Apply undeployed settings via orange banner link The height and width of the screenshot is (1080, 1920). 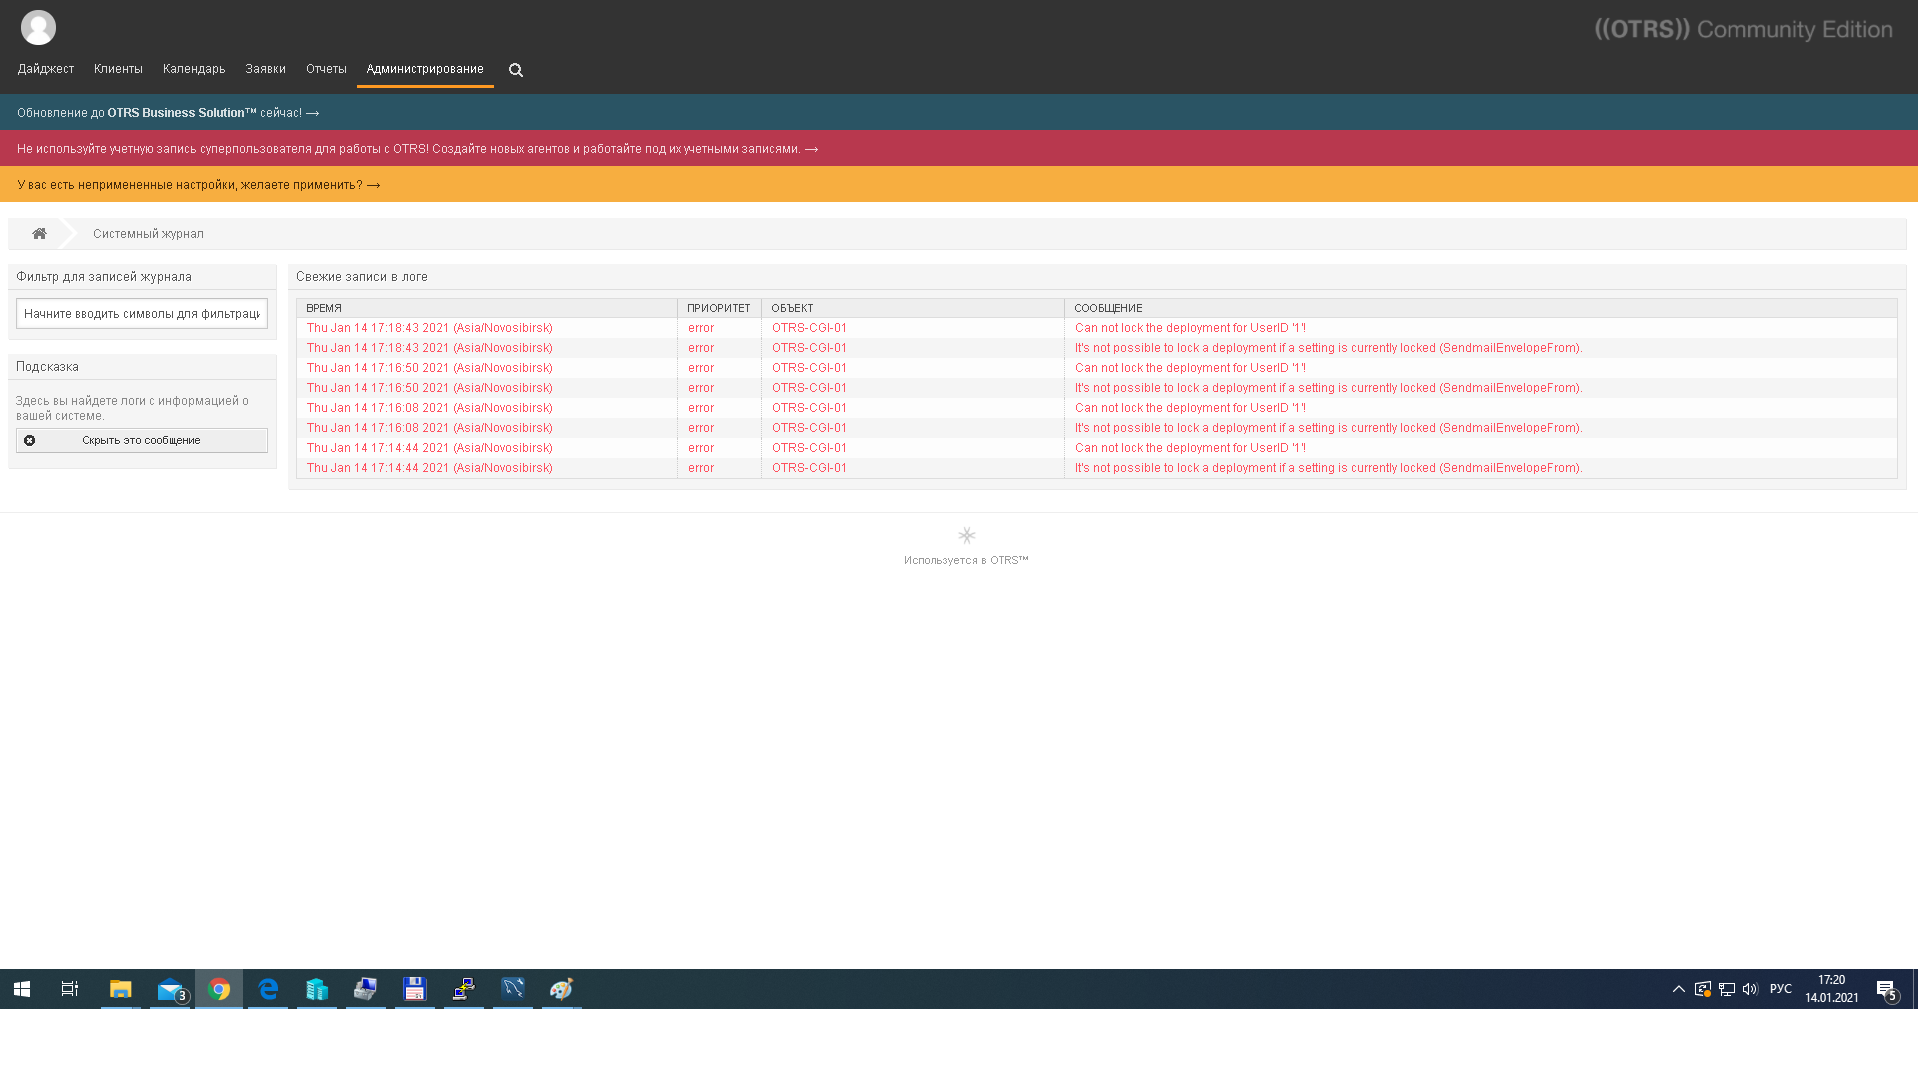pos(199,185)
